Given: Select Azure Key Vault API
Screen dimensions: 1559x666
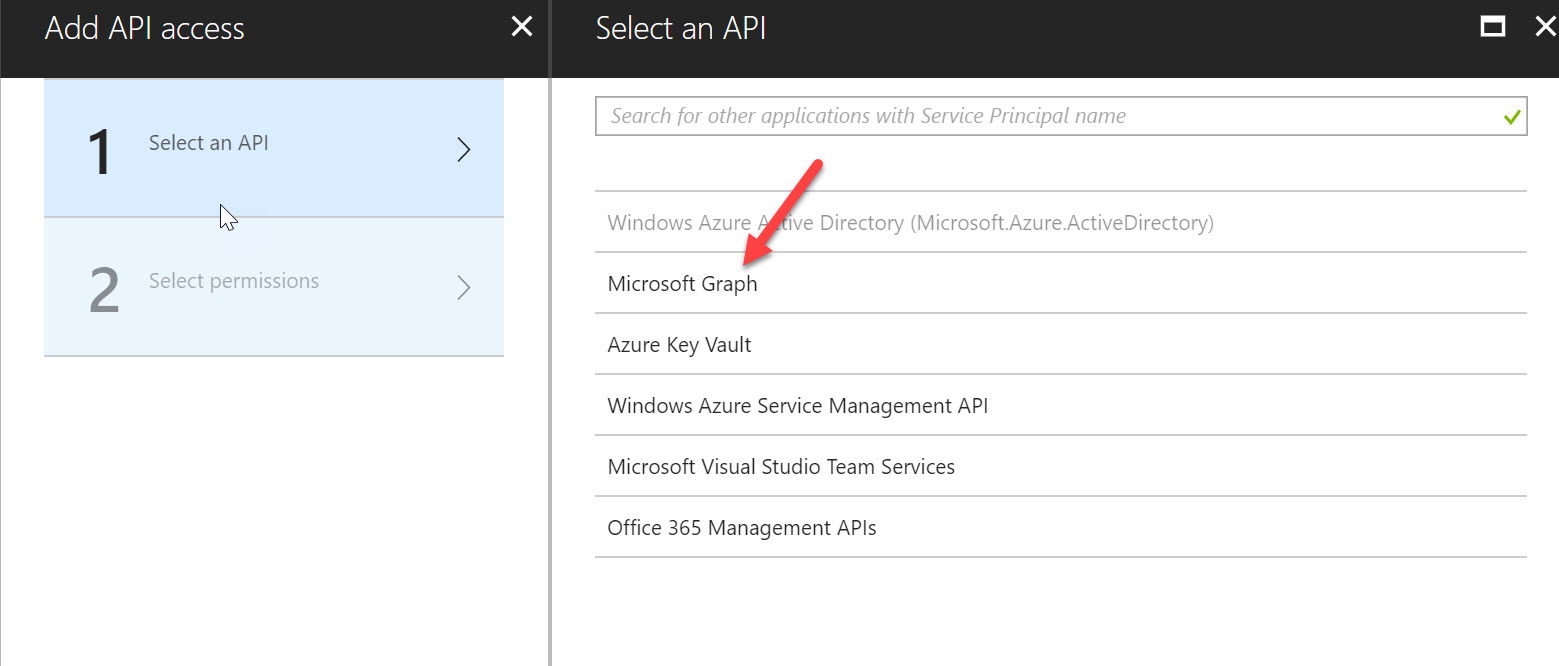Looking at the screenshot, I should (679, 345).
